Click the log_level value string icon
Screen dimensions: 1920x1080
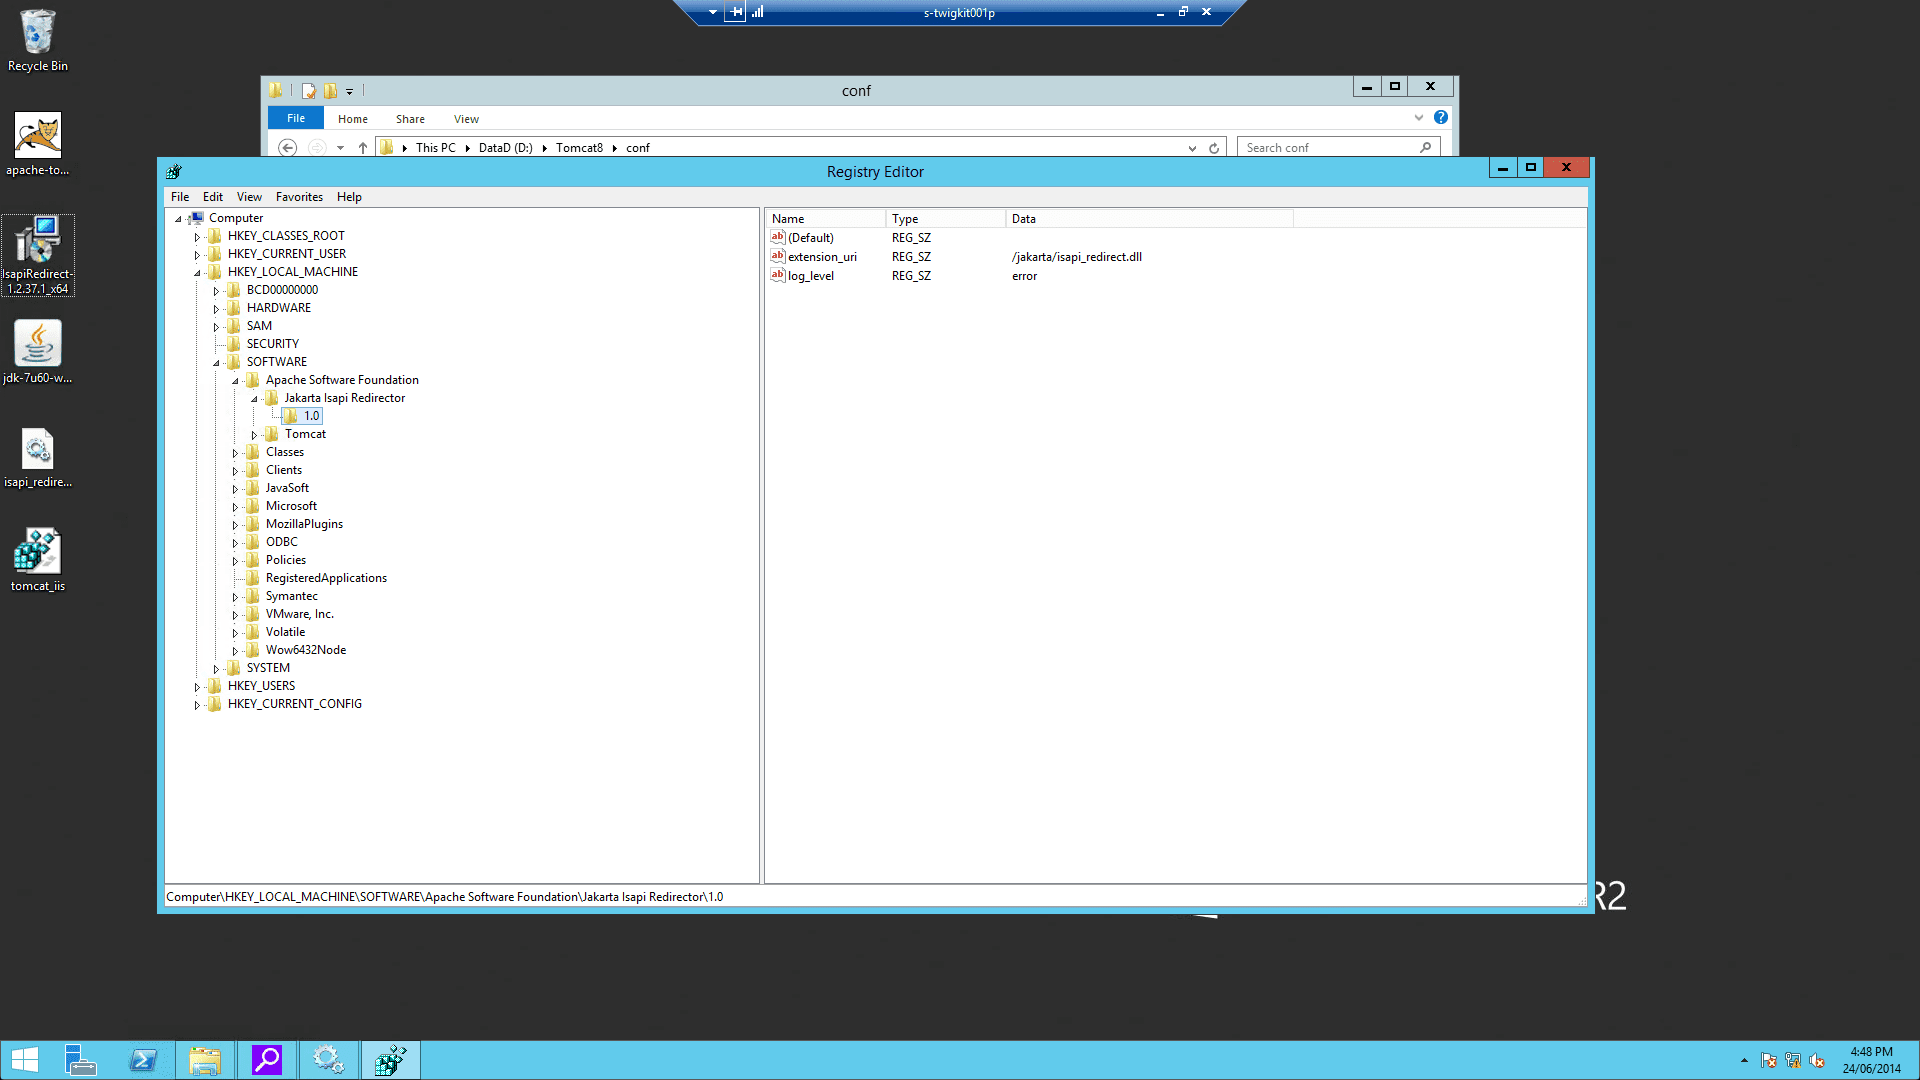pos(778,275)
